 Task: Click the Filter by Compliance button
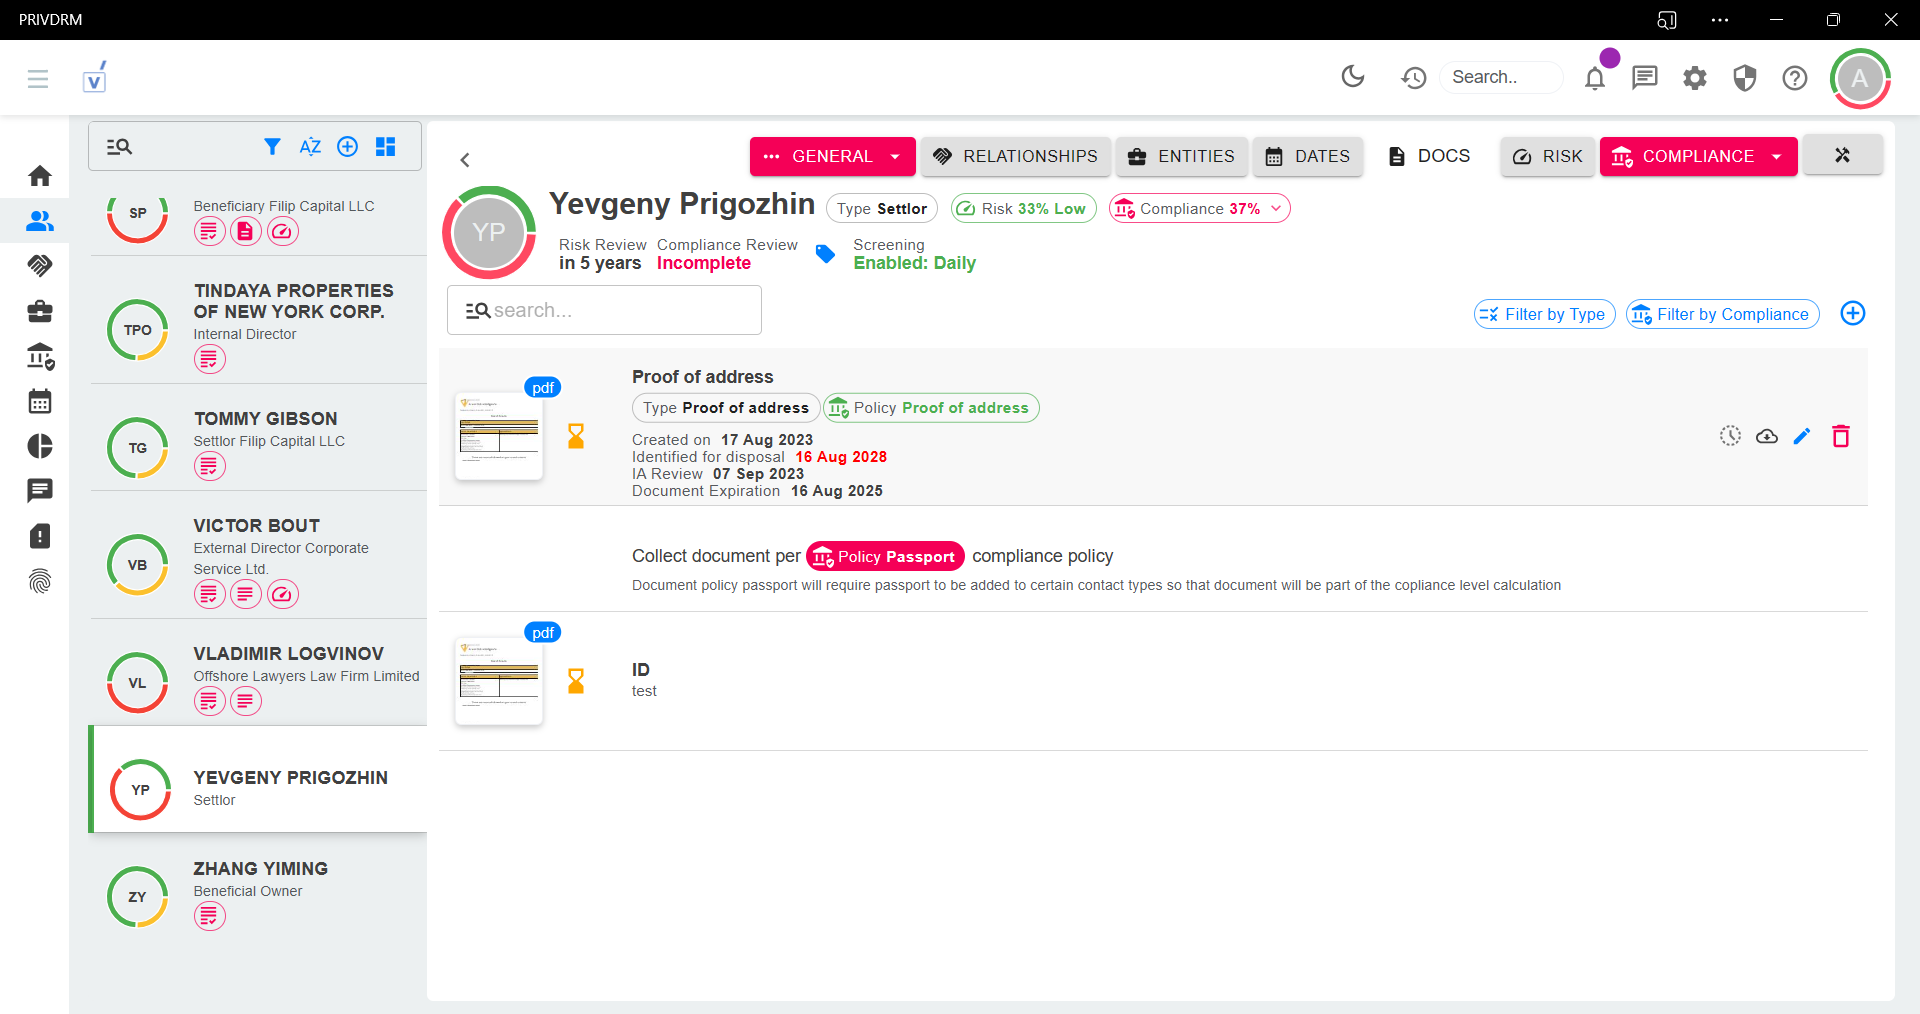tap(1722, 314)
